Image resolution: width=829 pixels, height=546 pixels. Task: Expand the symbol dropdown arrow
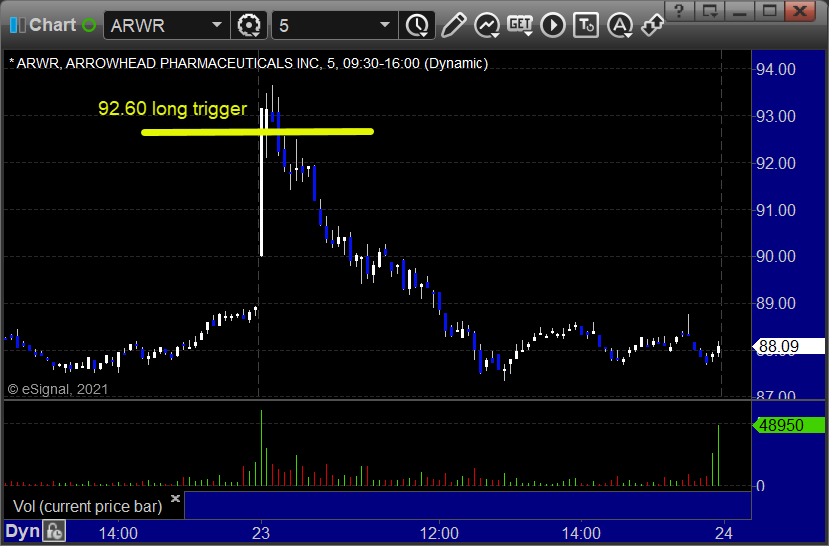click(217, 25)
